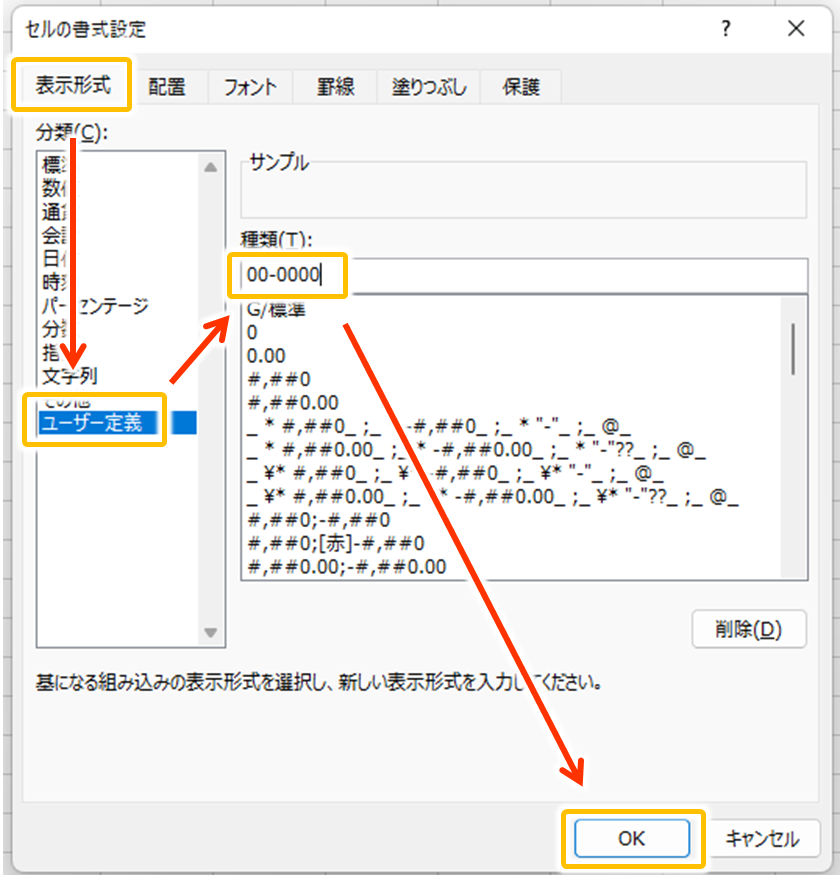The height and width of the screenshot is (880, 840).
Task: Click the help question mark icon
Action: (726, 29)
